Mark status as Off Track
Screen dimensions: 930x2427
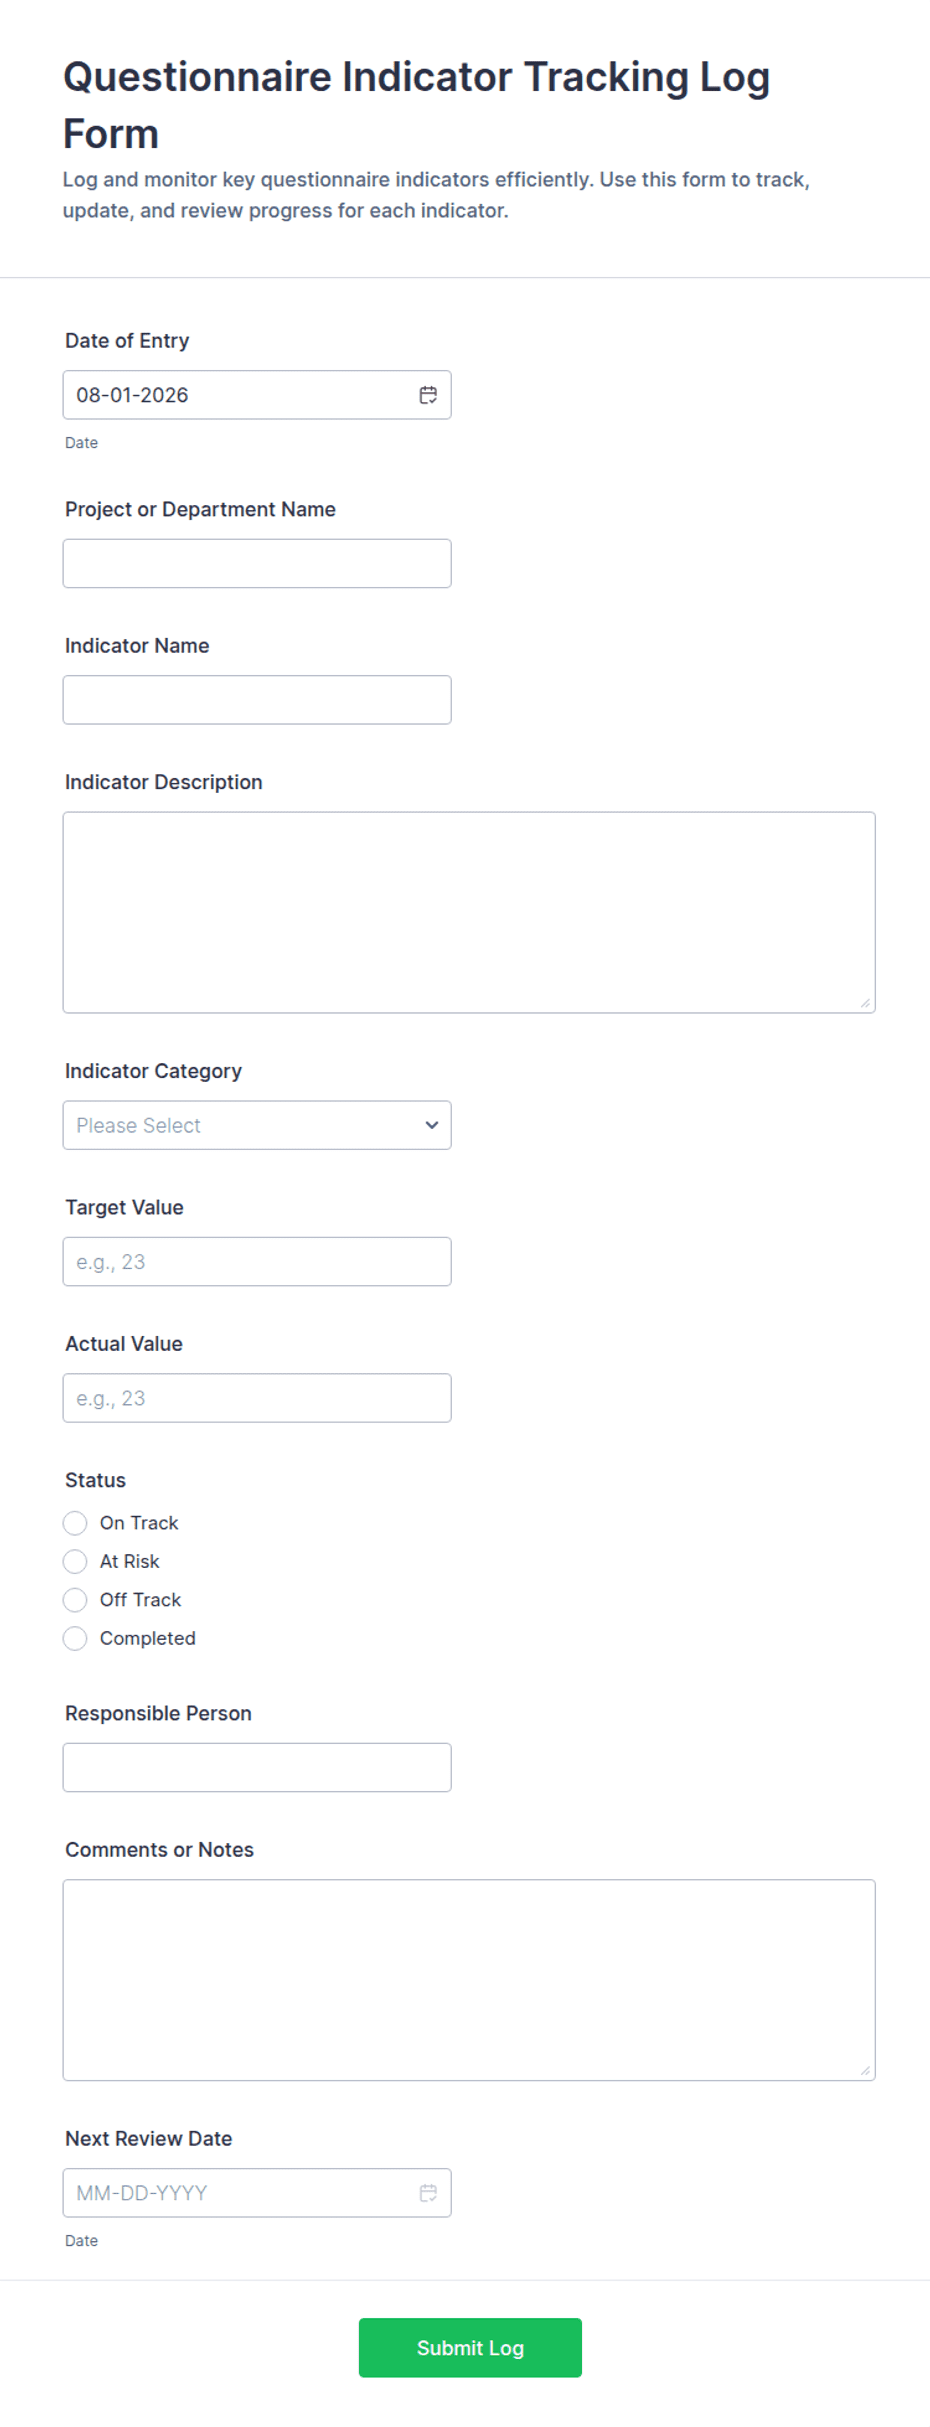coord(75,1600)
